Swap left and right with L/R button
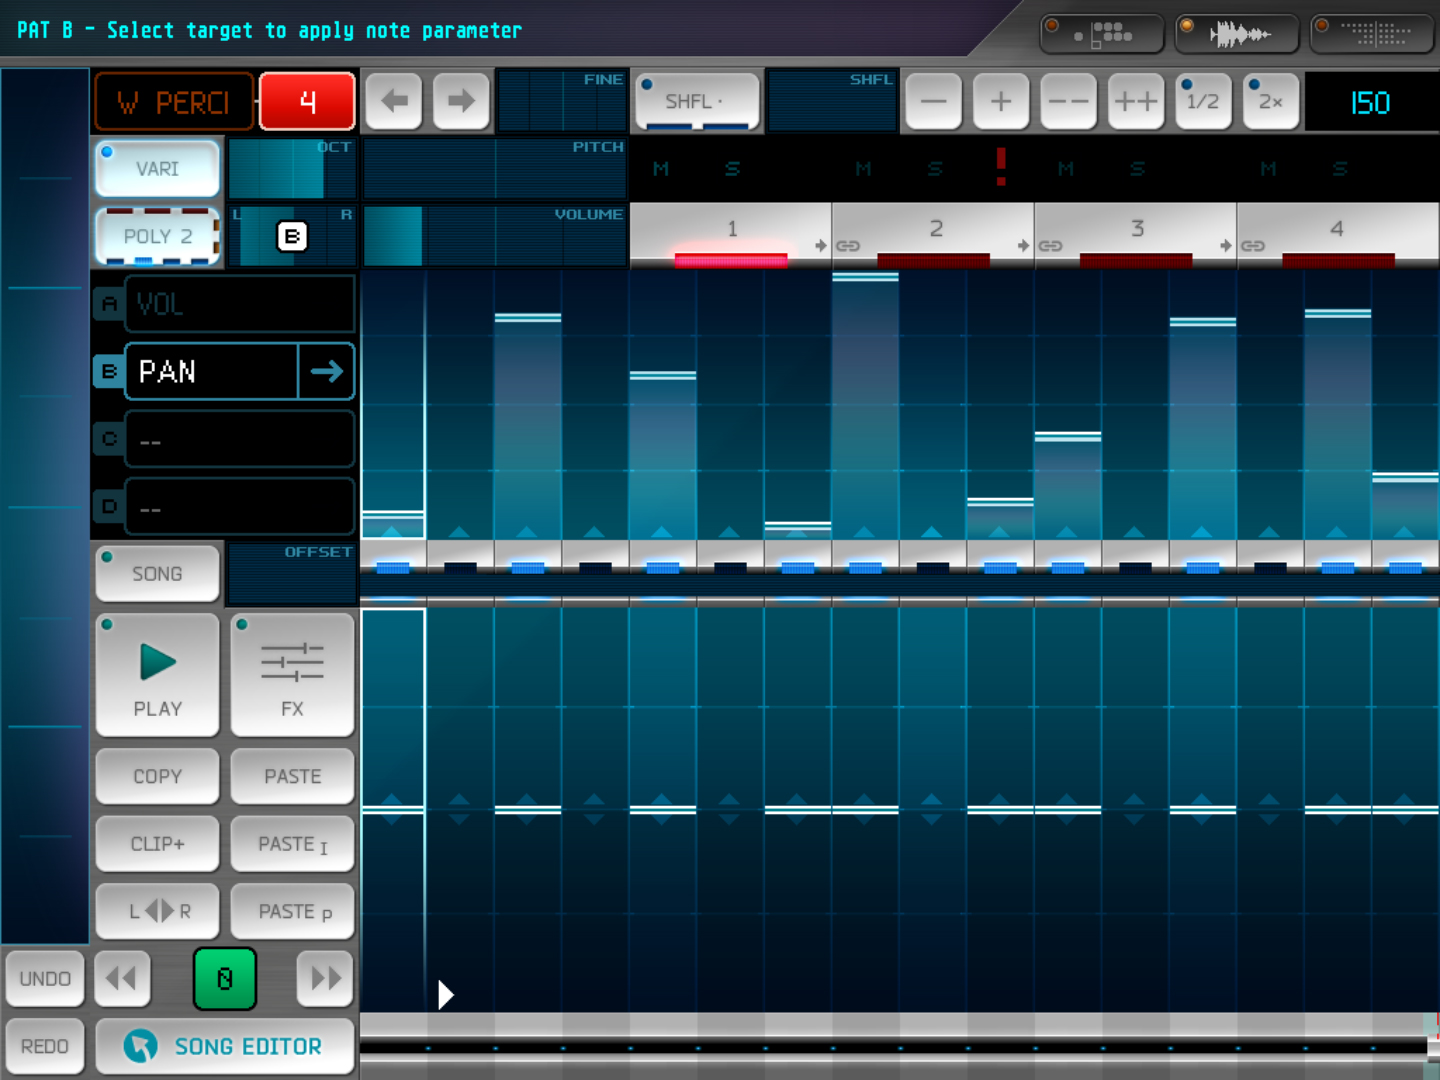Screen dimensions: 1440x1080 158,911
